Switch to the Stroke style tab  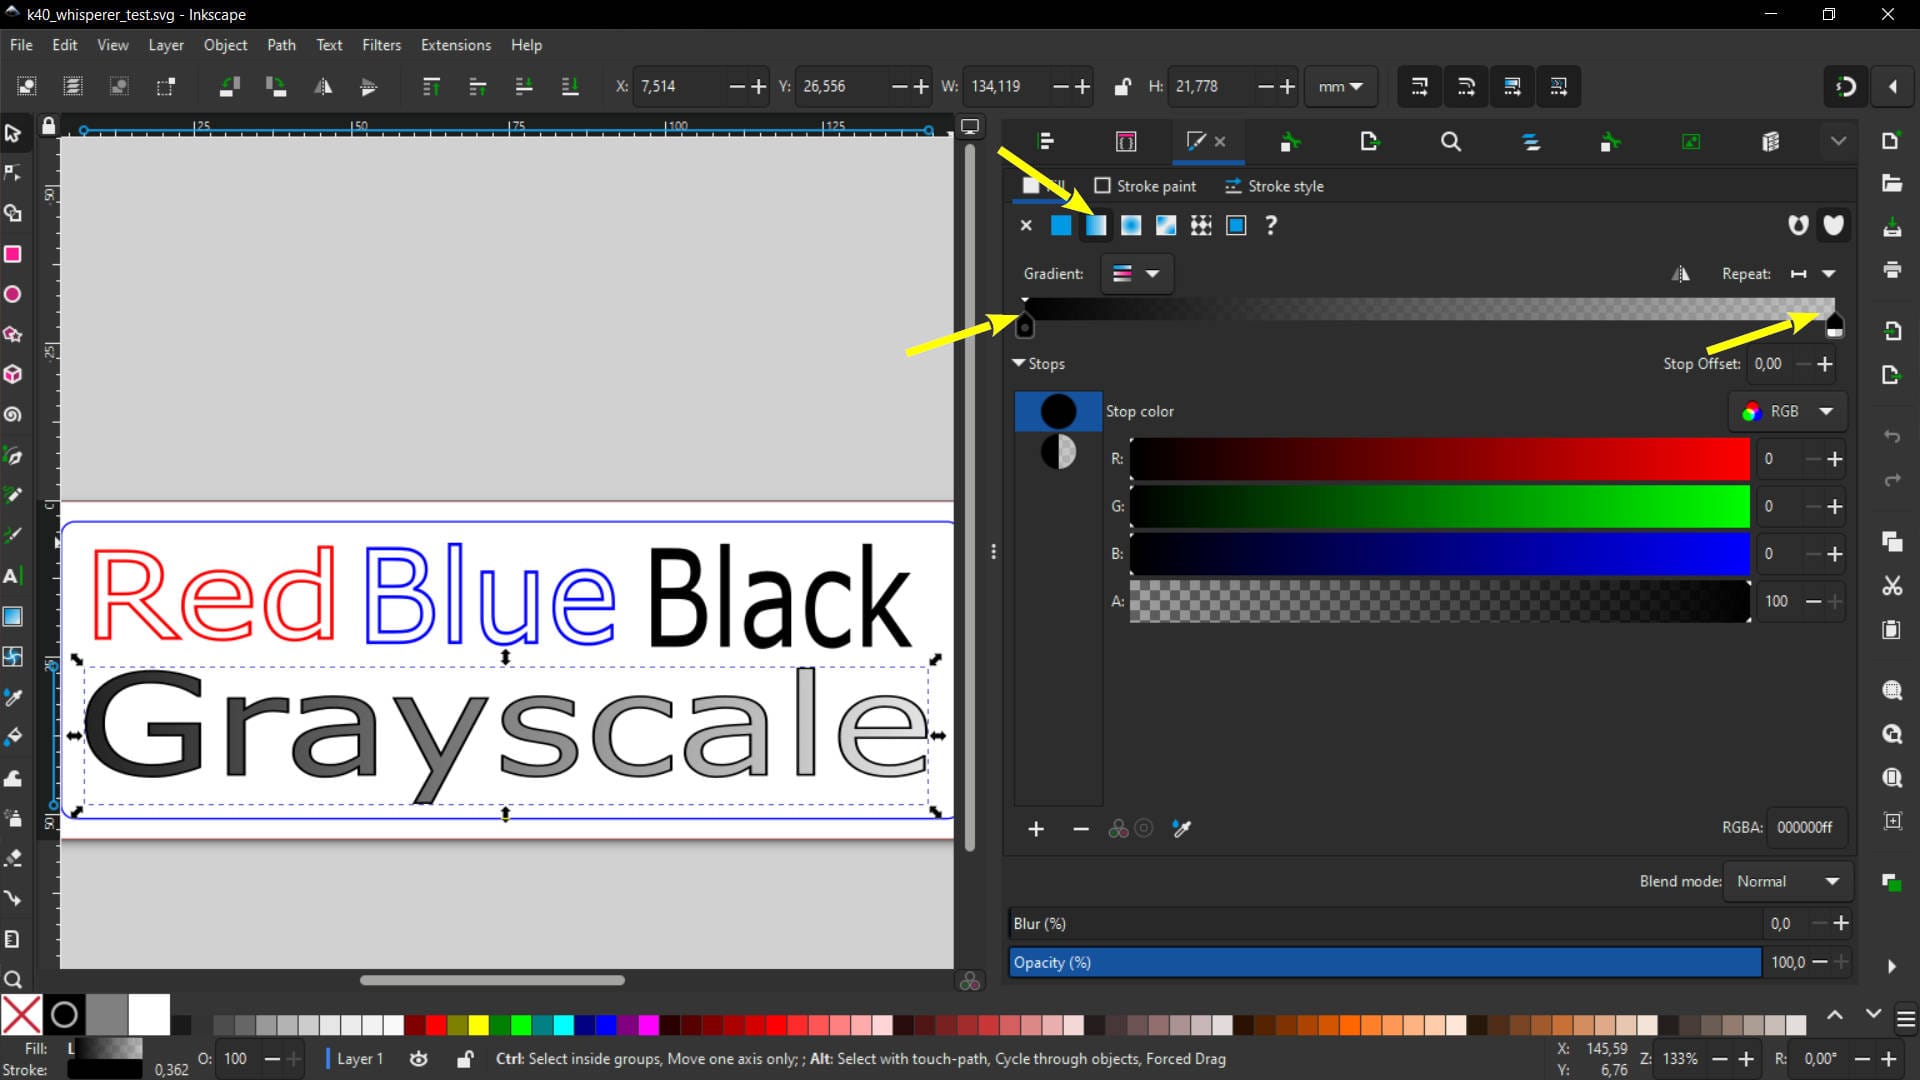pos(1275,186)
